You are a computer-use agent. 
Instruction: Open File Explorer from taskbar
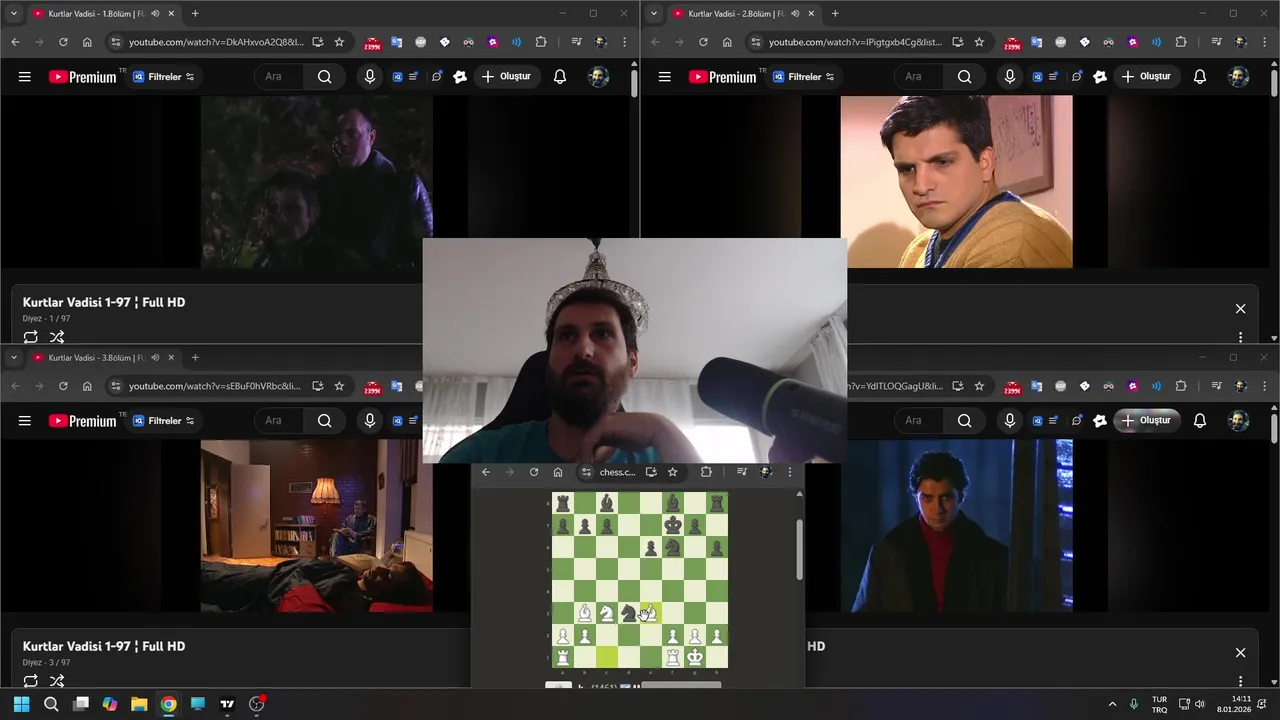139,704
